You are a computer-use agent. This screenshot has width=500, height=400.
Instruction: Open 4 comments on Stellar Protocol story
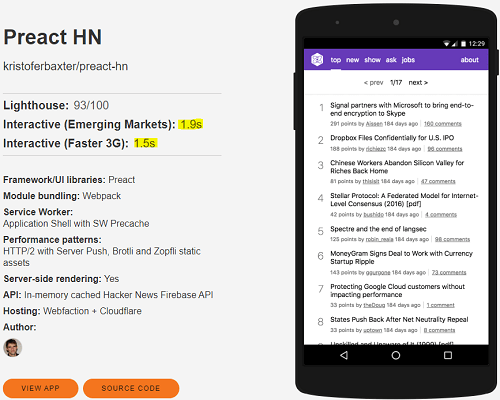441,214
